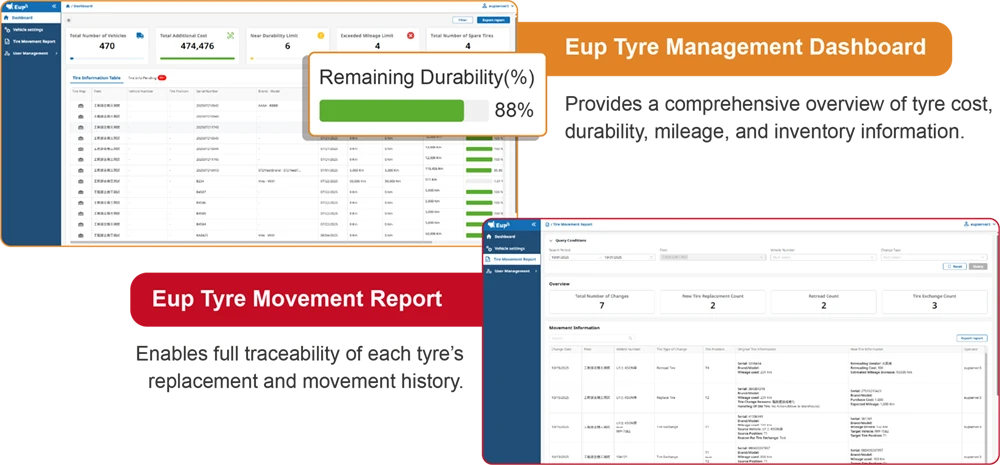The height and width of the screenshot is (465, 1000).
Task: Open eupserver3 user menu in Dashboard window
Action: [x=496, y=6]
